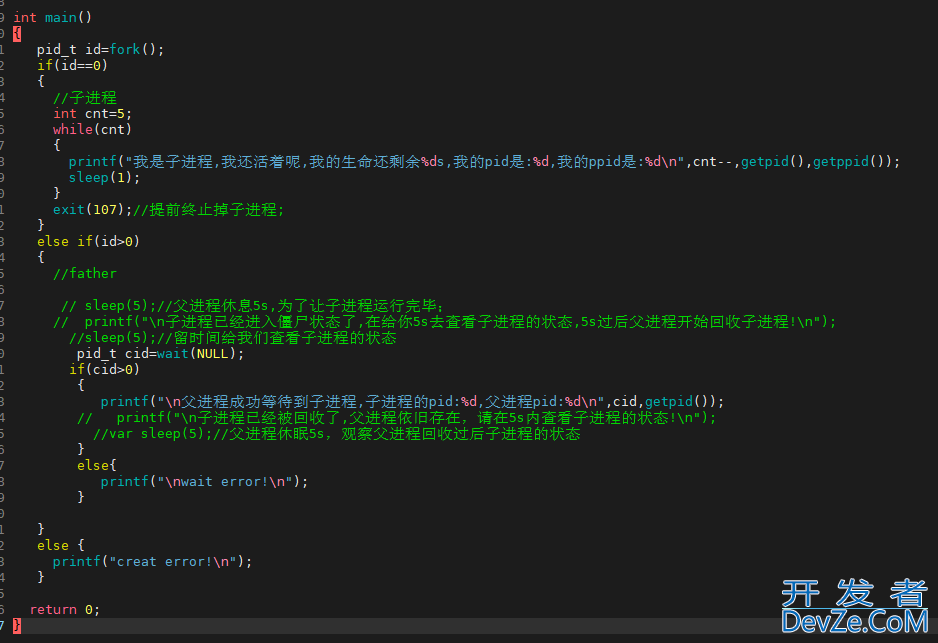Place cursor on the red highlighted opening brace
This screenshot has height=643, width=938.
click(x=17, y=33)
